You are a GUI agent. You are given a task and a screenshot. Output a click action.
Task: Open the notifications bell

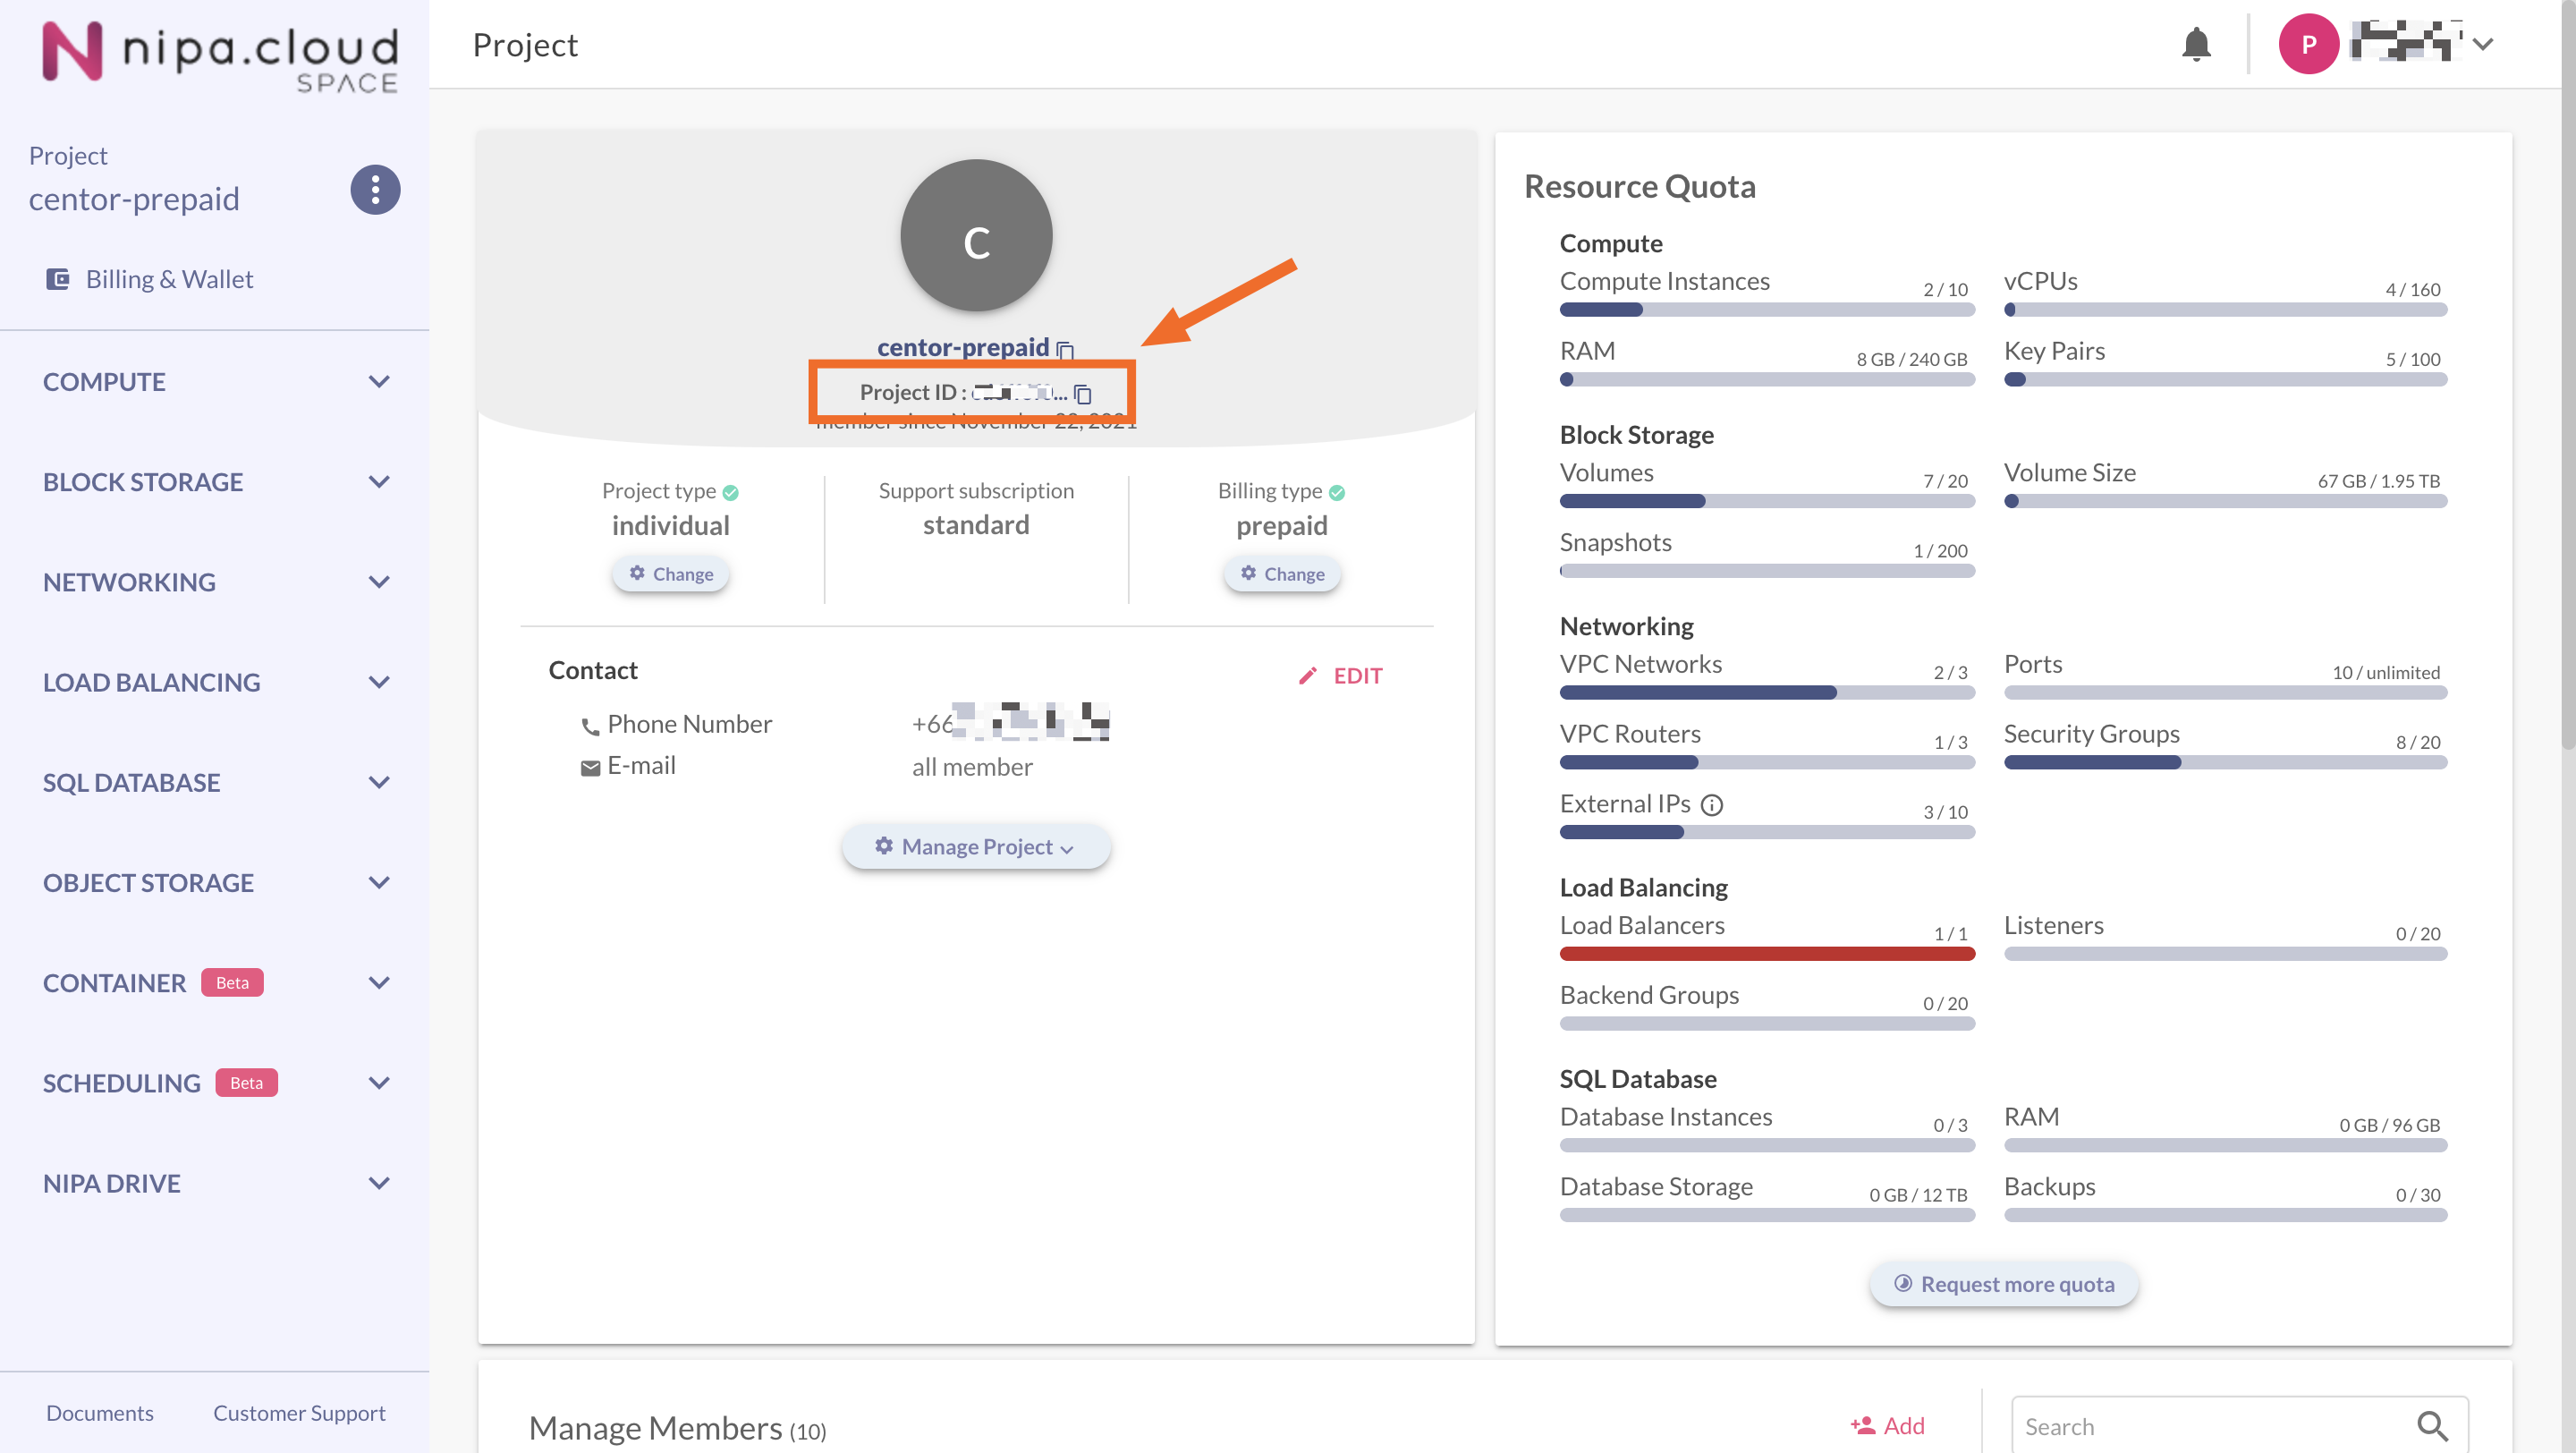(2196, 45)
